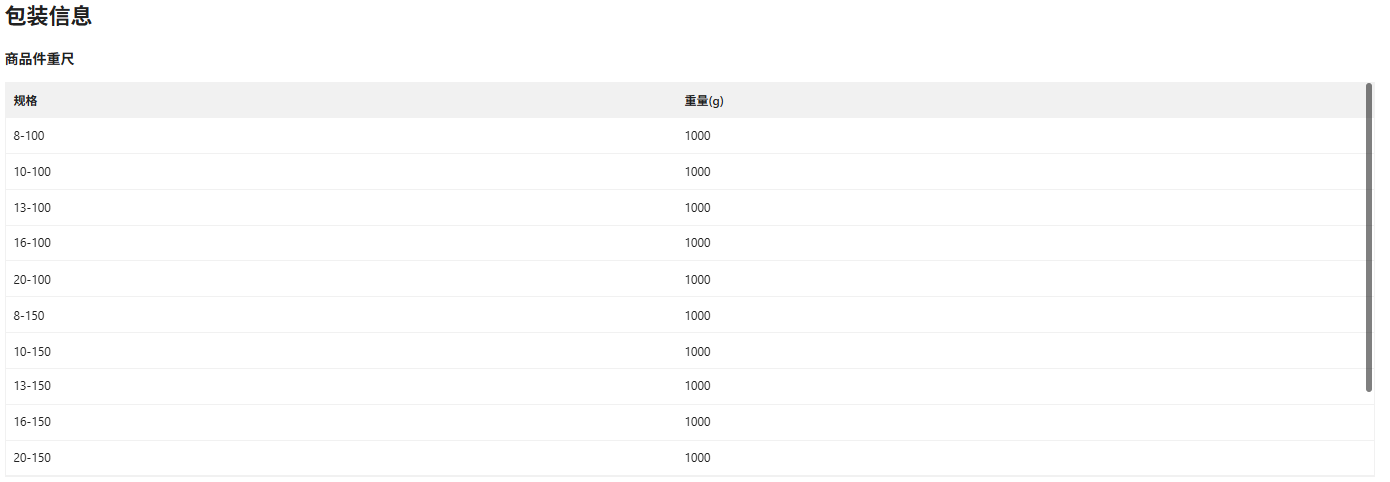The height and width of the screenshot is (482, 1390).
Task: Click the 8-150 specification cell
Action: [29, 316]
